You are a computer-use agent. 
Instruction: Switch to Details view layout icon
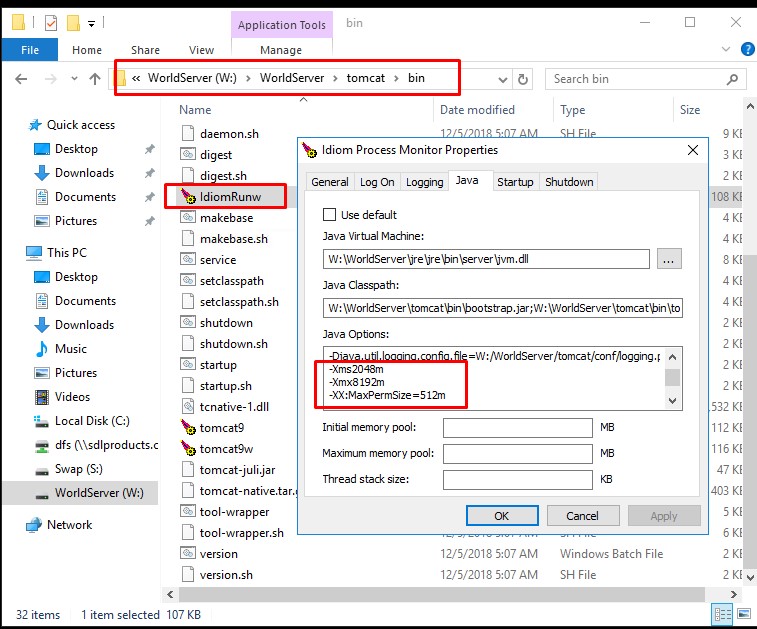click(723, 614)
